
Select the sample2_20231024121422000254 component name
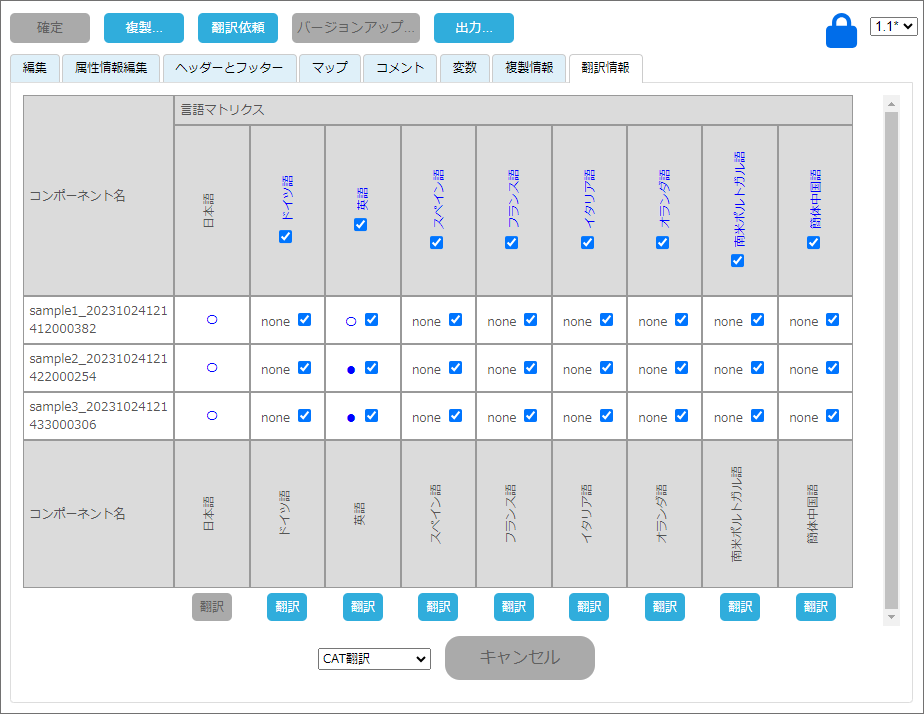point(98,368)
